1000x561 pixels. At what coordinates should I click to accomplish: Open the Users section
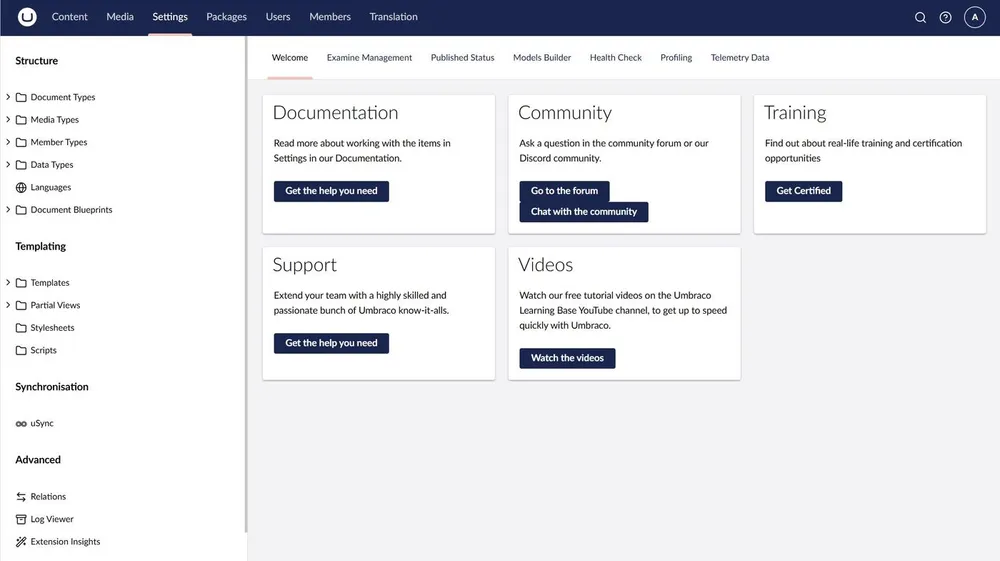[278, 17]
